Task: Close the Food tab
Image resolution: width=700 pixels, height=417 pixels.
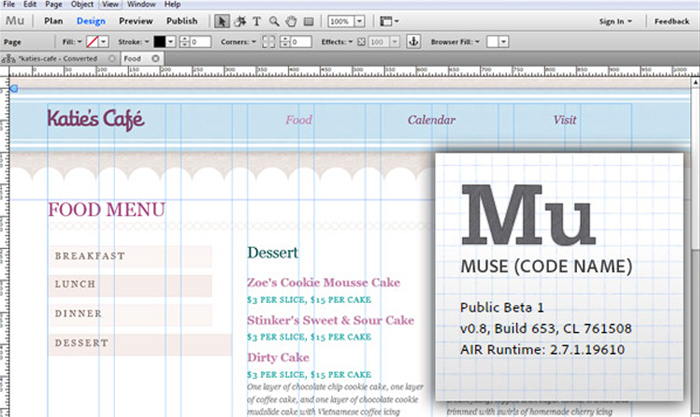Action: 155,58
